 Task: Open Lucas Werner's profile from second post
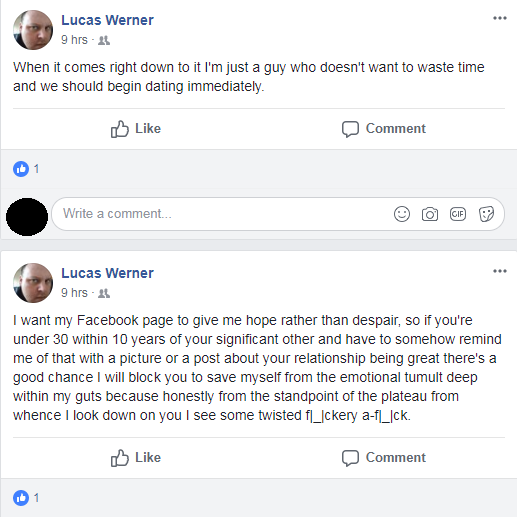(107, 273)
